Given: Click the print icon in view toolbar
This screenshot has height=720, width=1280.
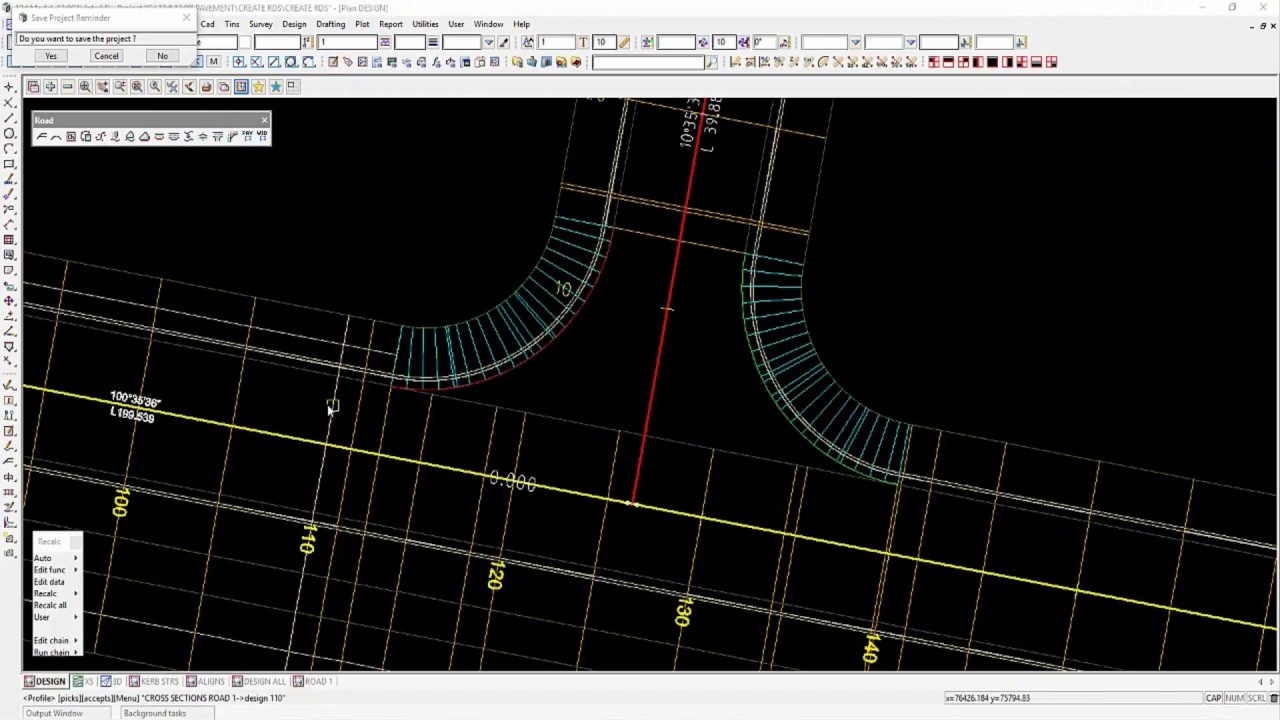Looking at the screenshot, I should [206, 87].
